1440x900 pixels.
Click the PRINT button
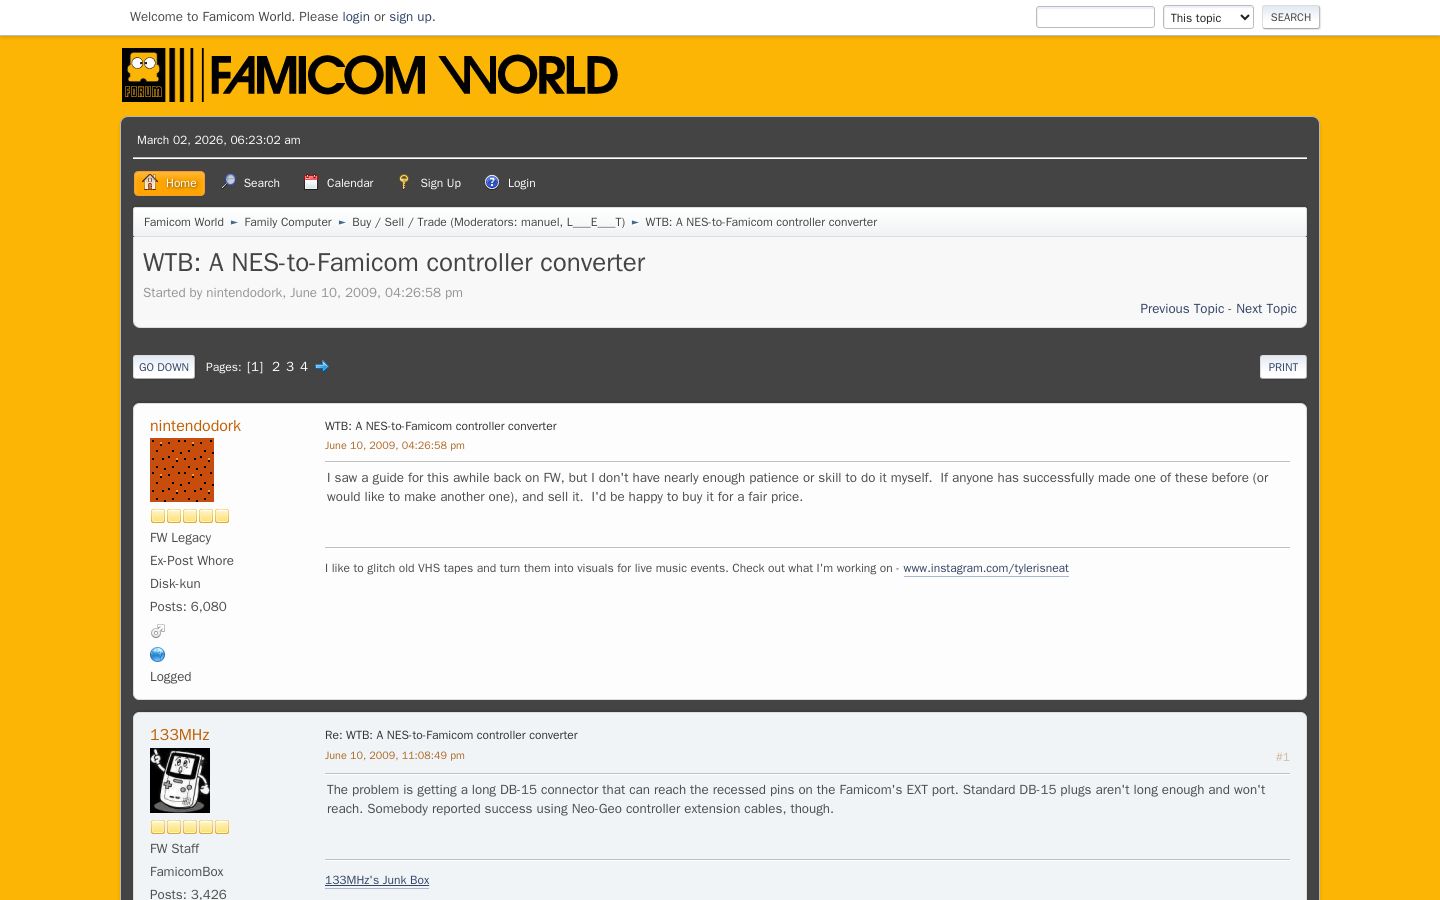1283,367
